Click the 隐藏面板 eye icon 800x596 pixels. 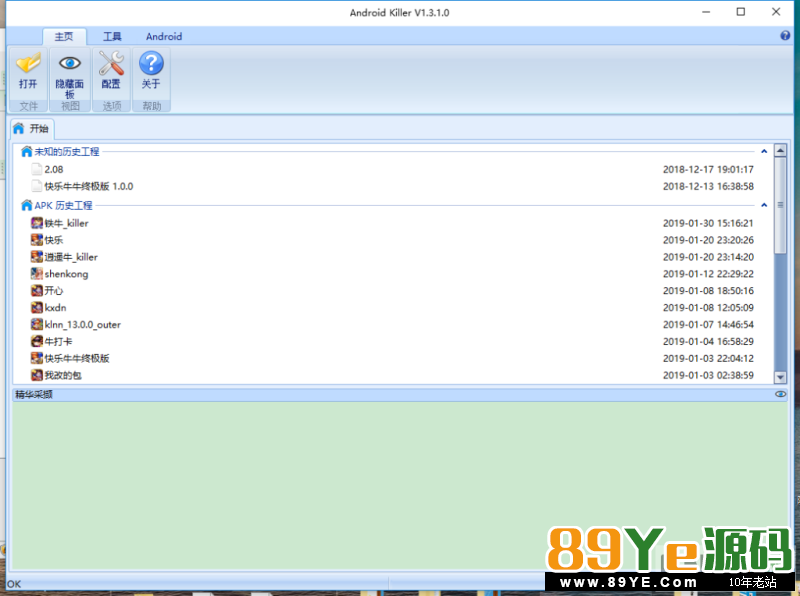click(x=69, y=65)
